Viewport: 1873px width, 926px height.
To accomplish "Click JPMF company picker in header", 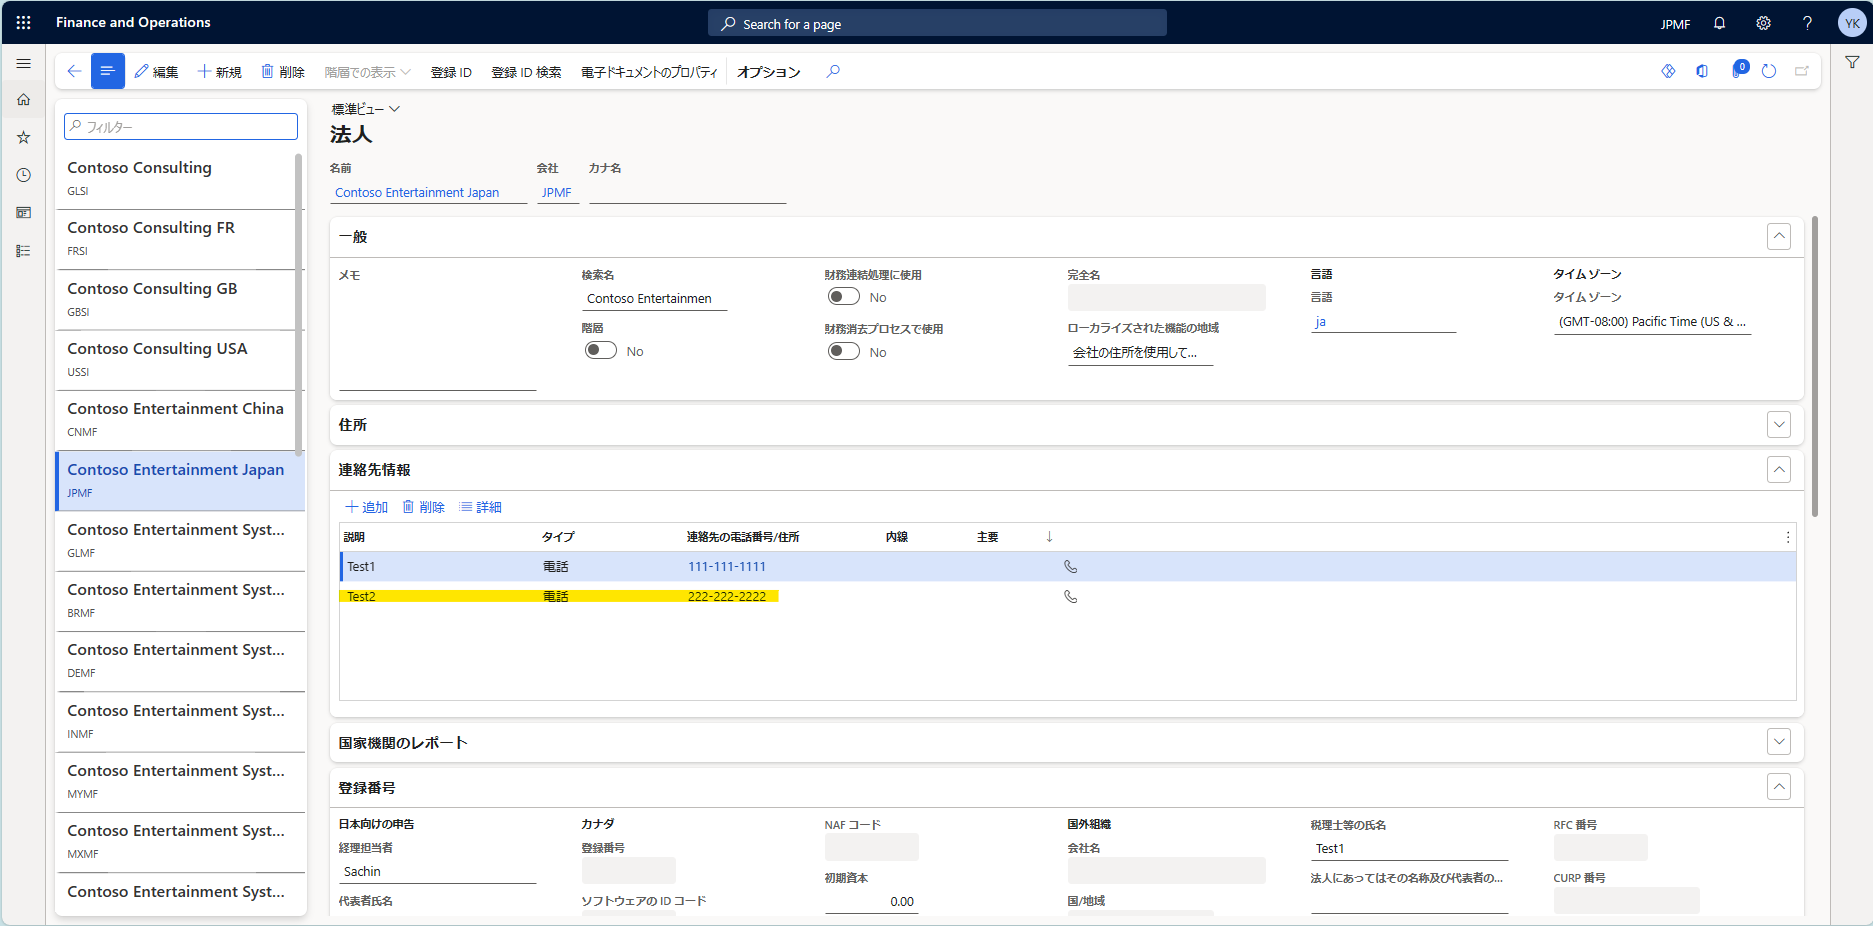I will (1676, 24).
